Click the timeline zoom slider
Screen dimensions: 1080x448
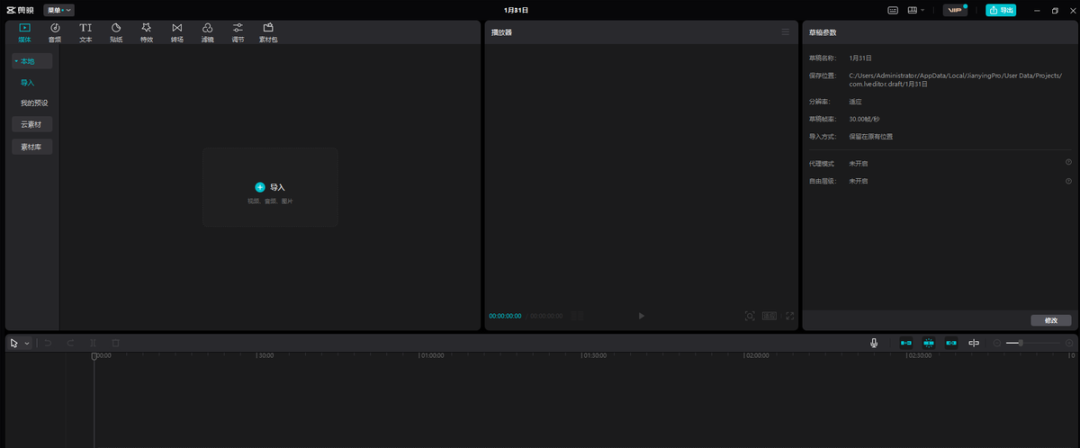pos(1032,343)
